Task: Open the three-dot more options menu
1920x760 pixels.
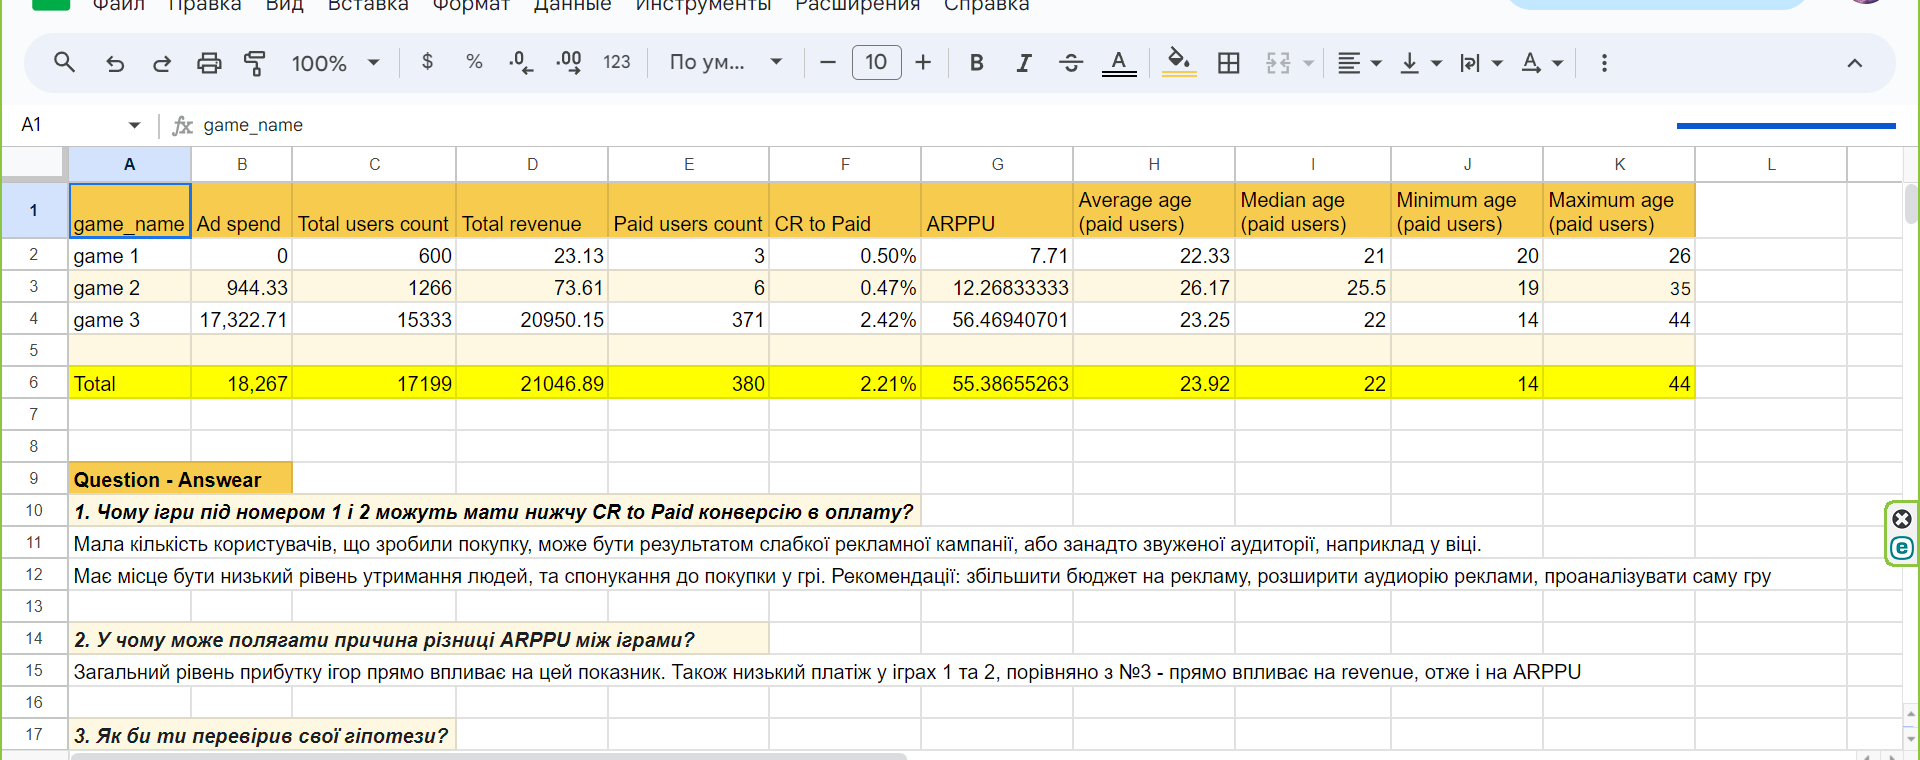Action: [x=1604, y=63]
